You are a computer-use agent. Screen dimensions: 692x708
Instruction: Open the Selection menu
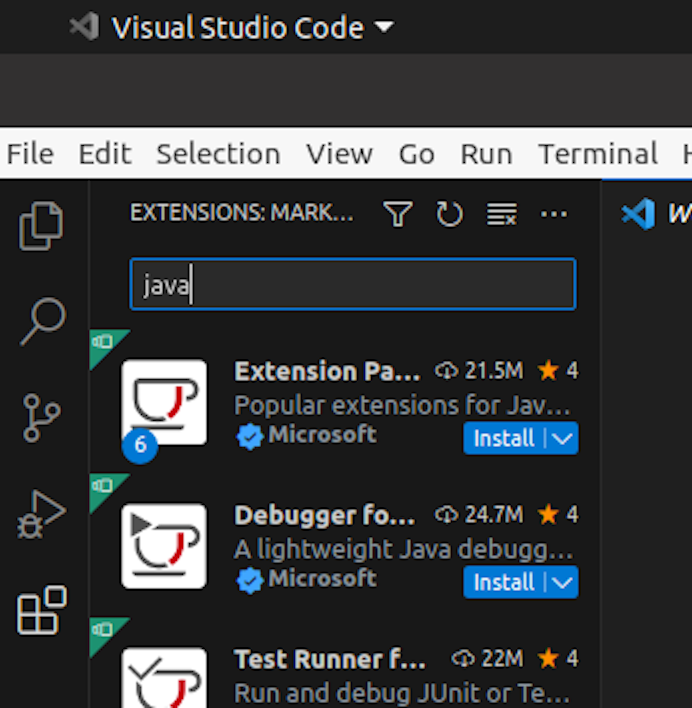[x=218, y=154]
